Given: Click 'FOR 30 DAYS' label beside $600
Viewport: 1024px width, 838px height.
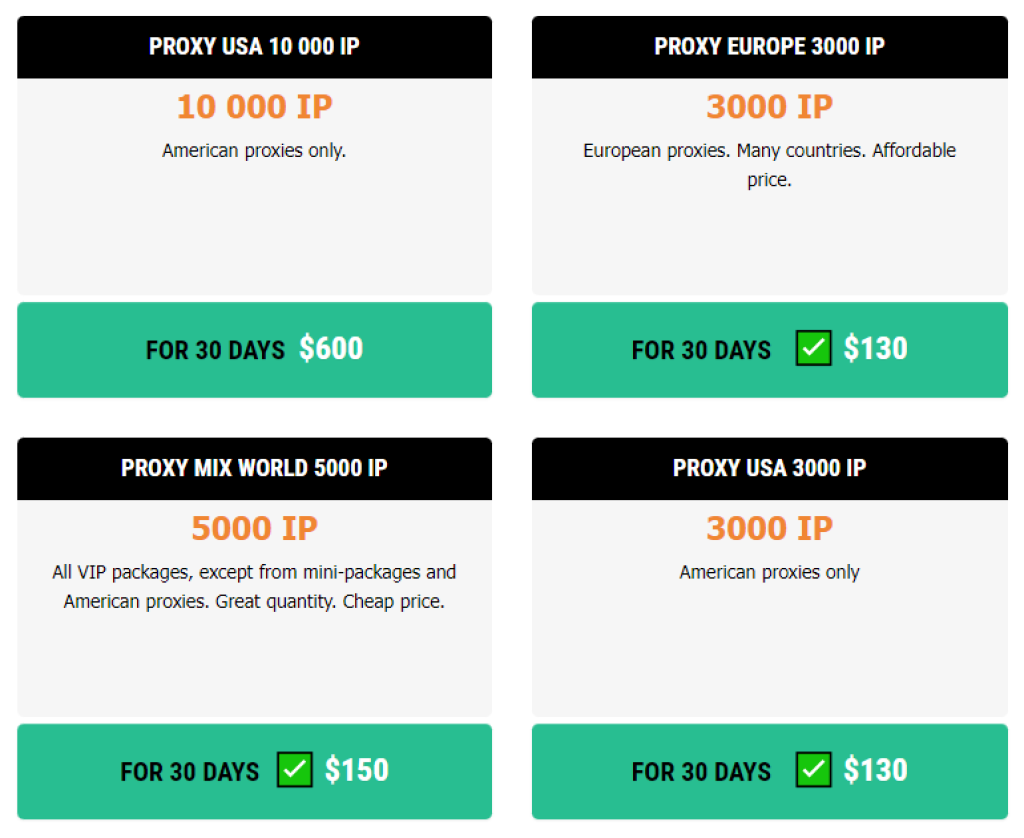Looking at the screenshot, I should tap(215, 350).
